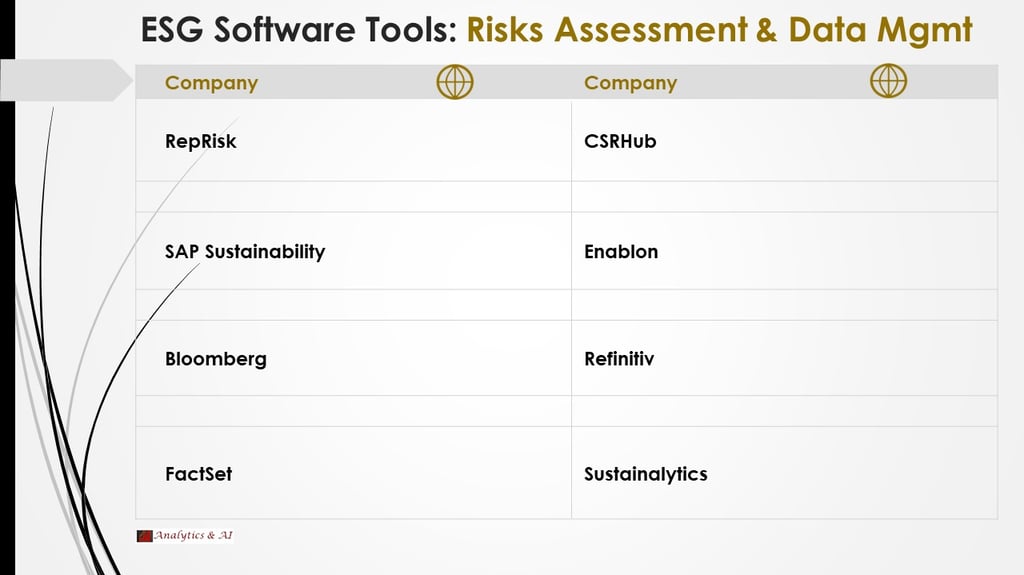This screenshot has height=575, width=1024.
Task: Select the CSRHub company entry
Action: coord(620,141)
